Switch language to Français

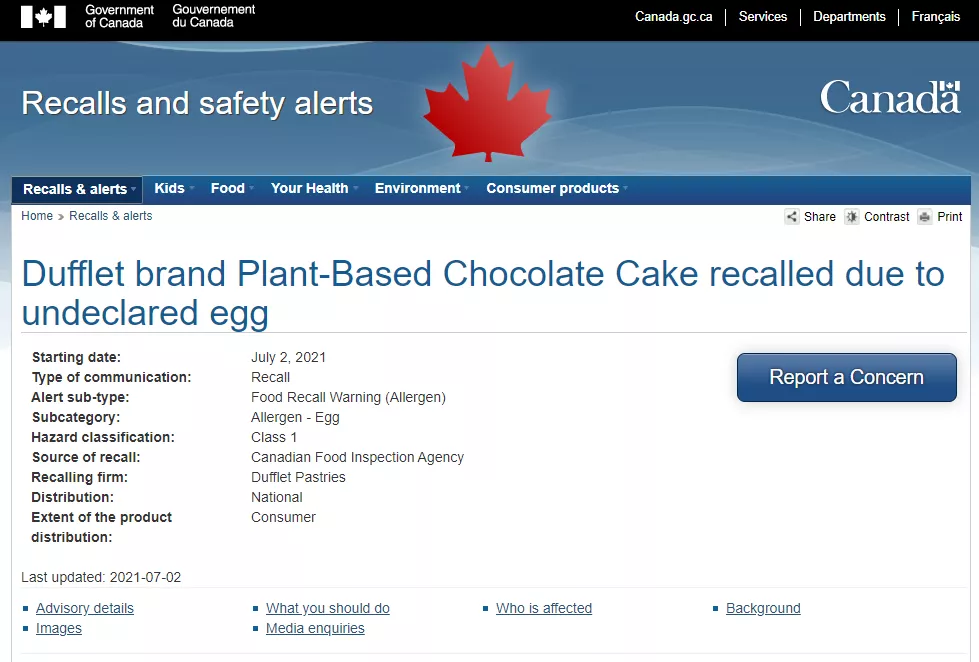pyautogui.click(x=935, y=17)
